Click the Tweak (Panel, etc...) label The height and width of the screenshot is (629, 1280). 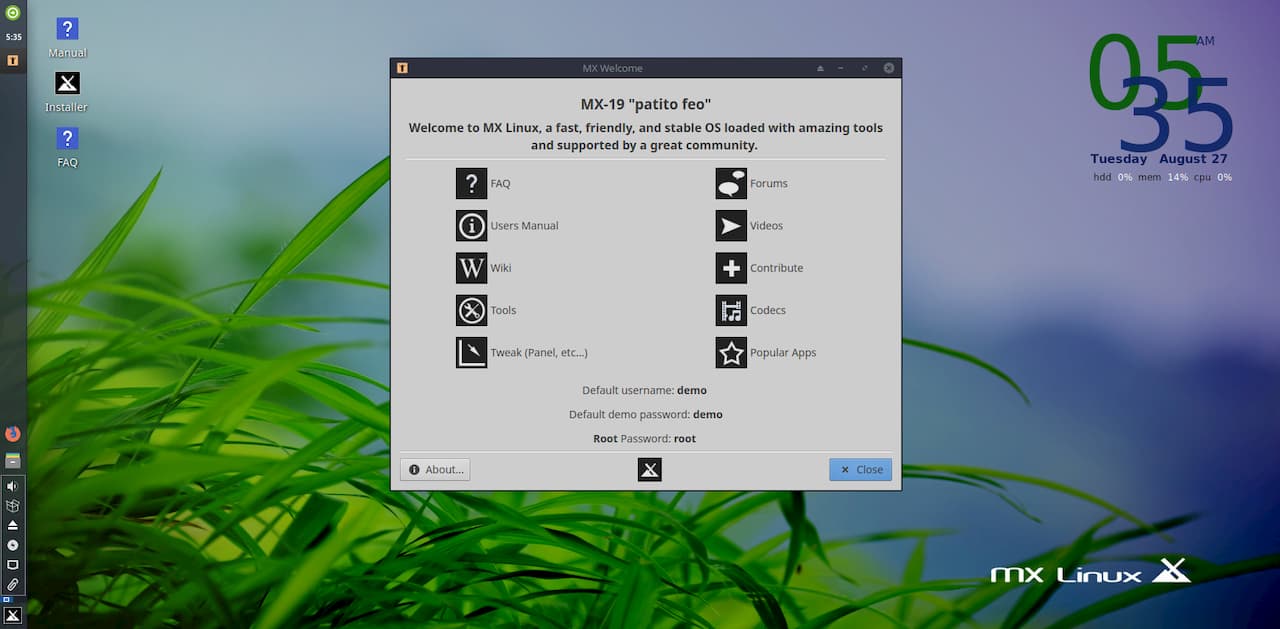(x=539, y=353)
